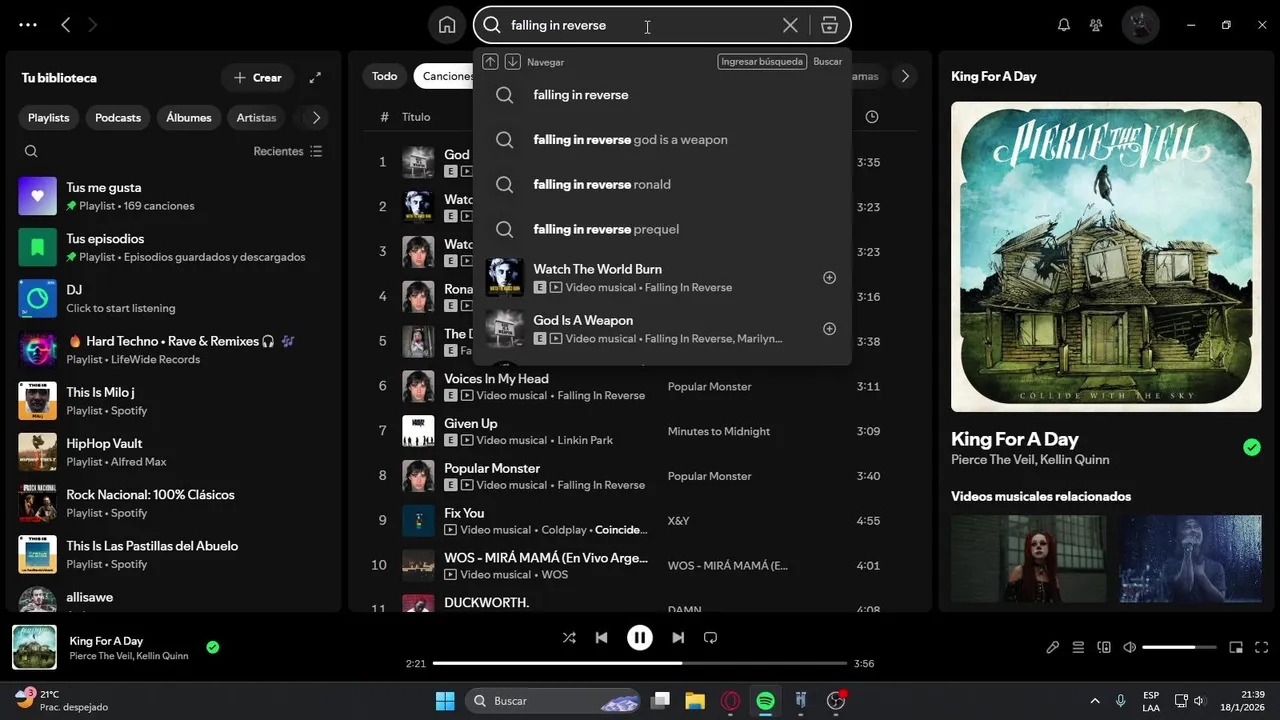This screenshot has height=720, width=1280.
Task: Select the Canciones filter tab
Action: pyautogui.click(x=445, y=76)
